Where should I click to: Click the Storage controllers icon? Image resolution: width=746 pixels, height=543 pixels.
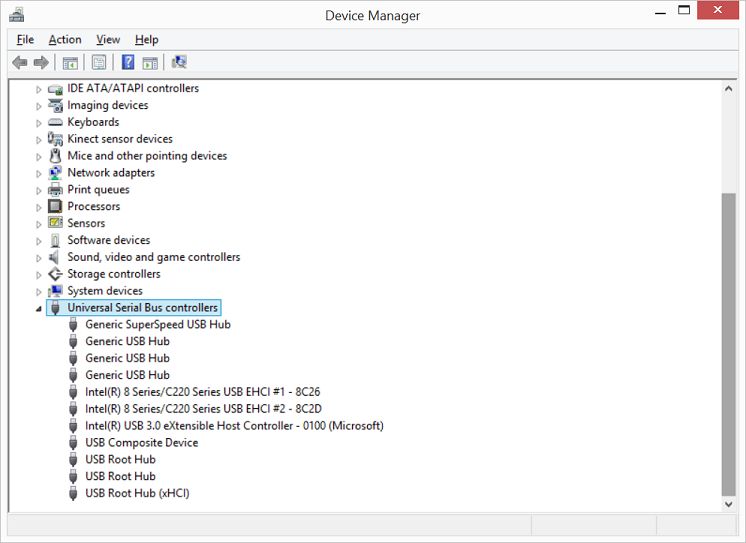click(x=55, y=274)
